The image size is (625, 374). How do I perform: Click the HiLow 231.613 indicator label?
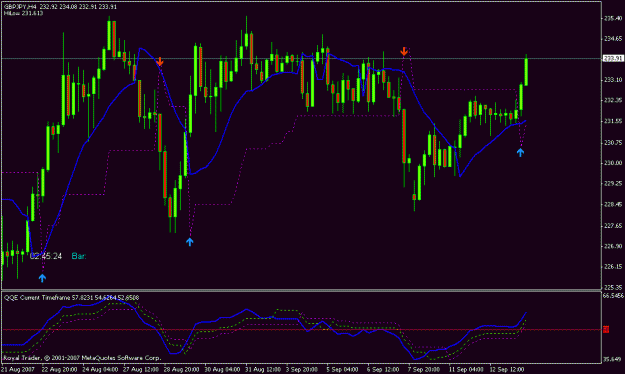tap(24, 13)
